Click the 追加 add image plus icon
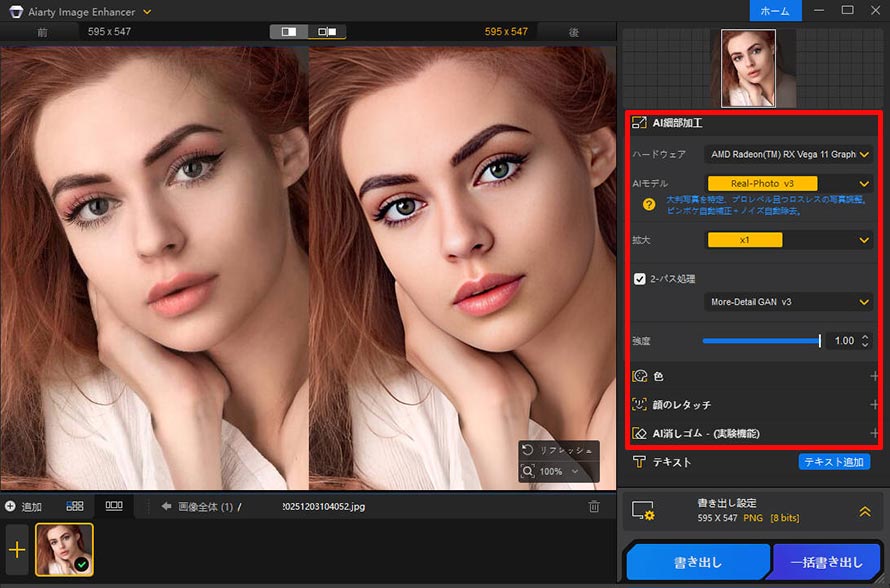The height and width of the screenshot is (588, 890). (x=9, y=506)
